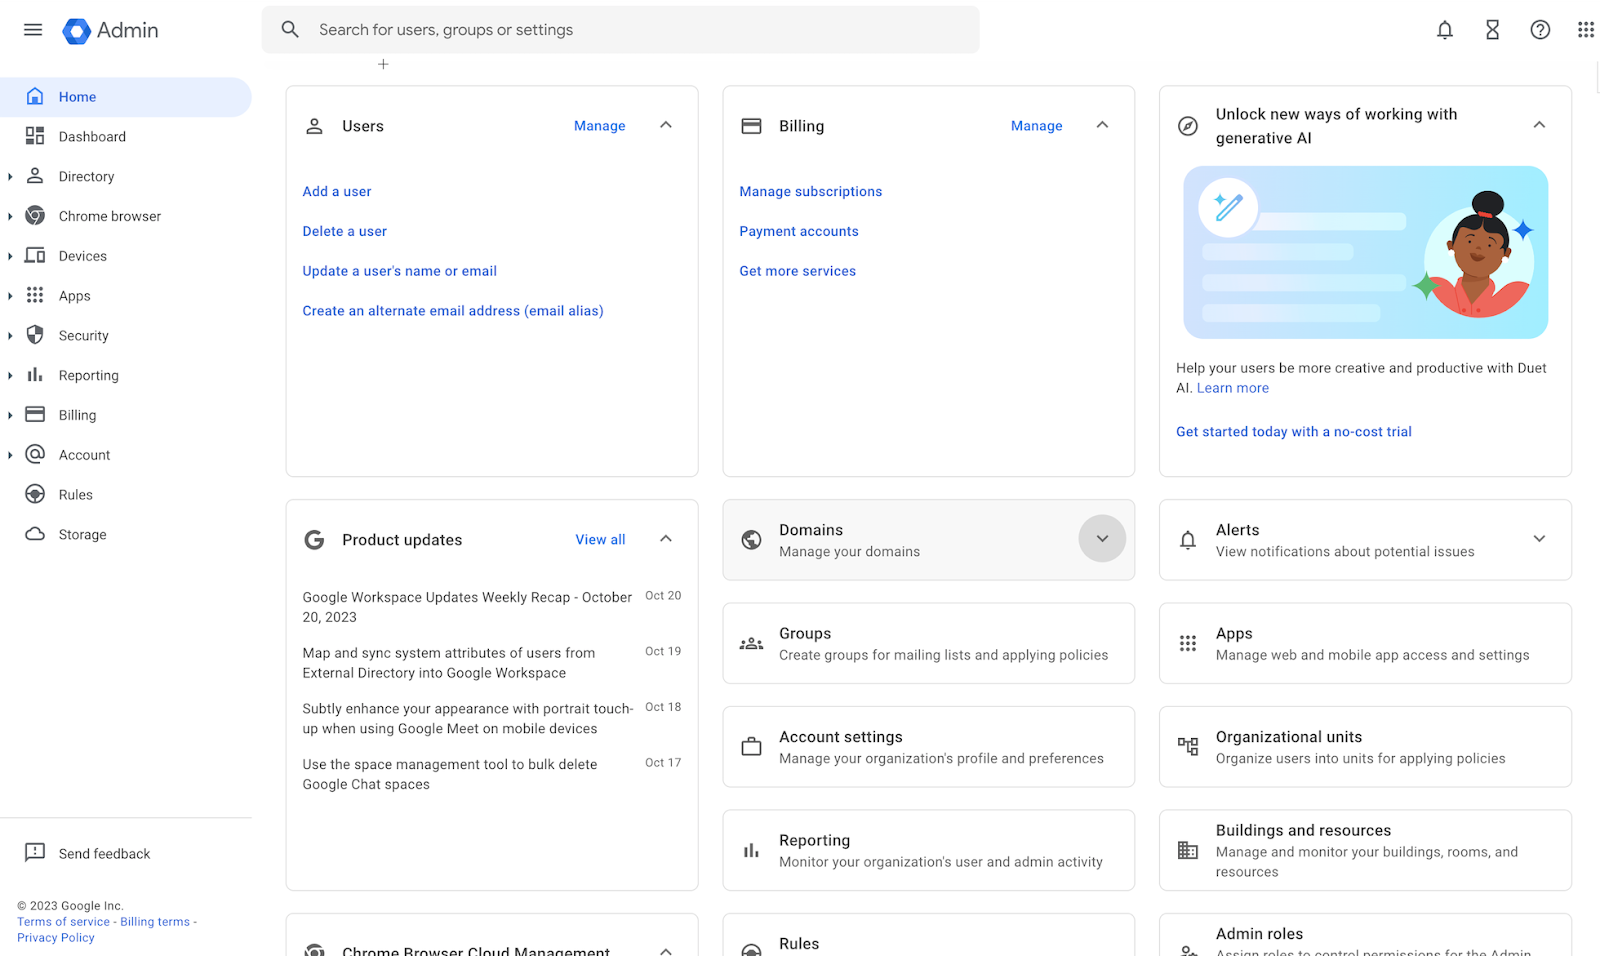Click Manage link on Users card
The image size is (1600, 956).
point(600,126)
